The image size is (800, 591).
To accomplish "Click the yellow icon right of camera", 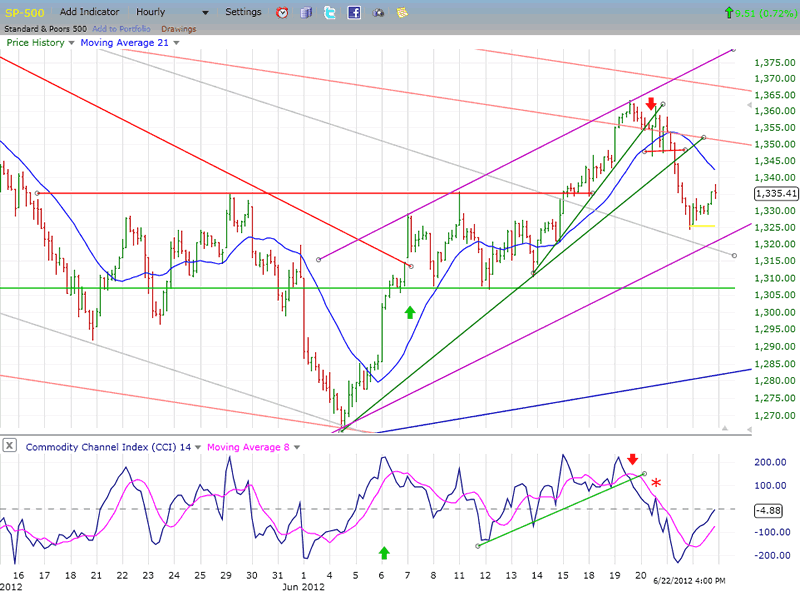I will pyautogui.click(x=400, y=13).
